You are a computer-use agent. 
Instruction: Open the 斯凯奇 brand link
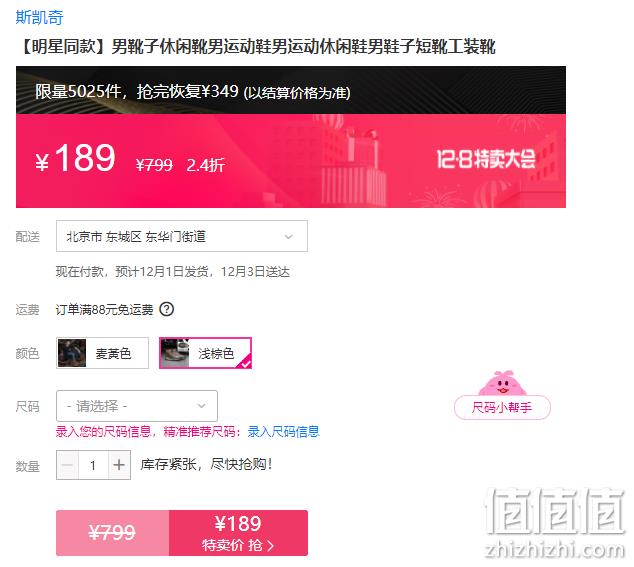tap(39, 17)
